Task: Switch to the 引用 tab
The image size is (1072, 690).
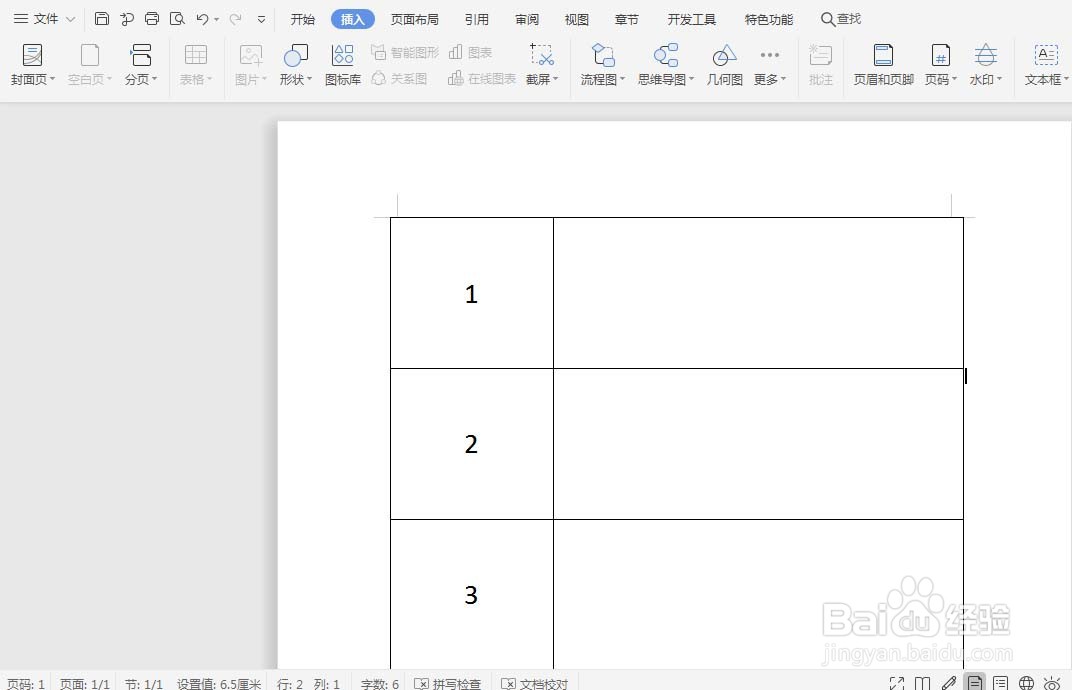Action: tap(477, 20)
